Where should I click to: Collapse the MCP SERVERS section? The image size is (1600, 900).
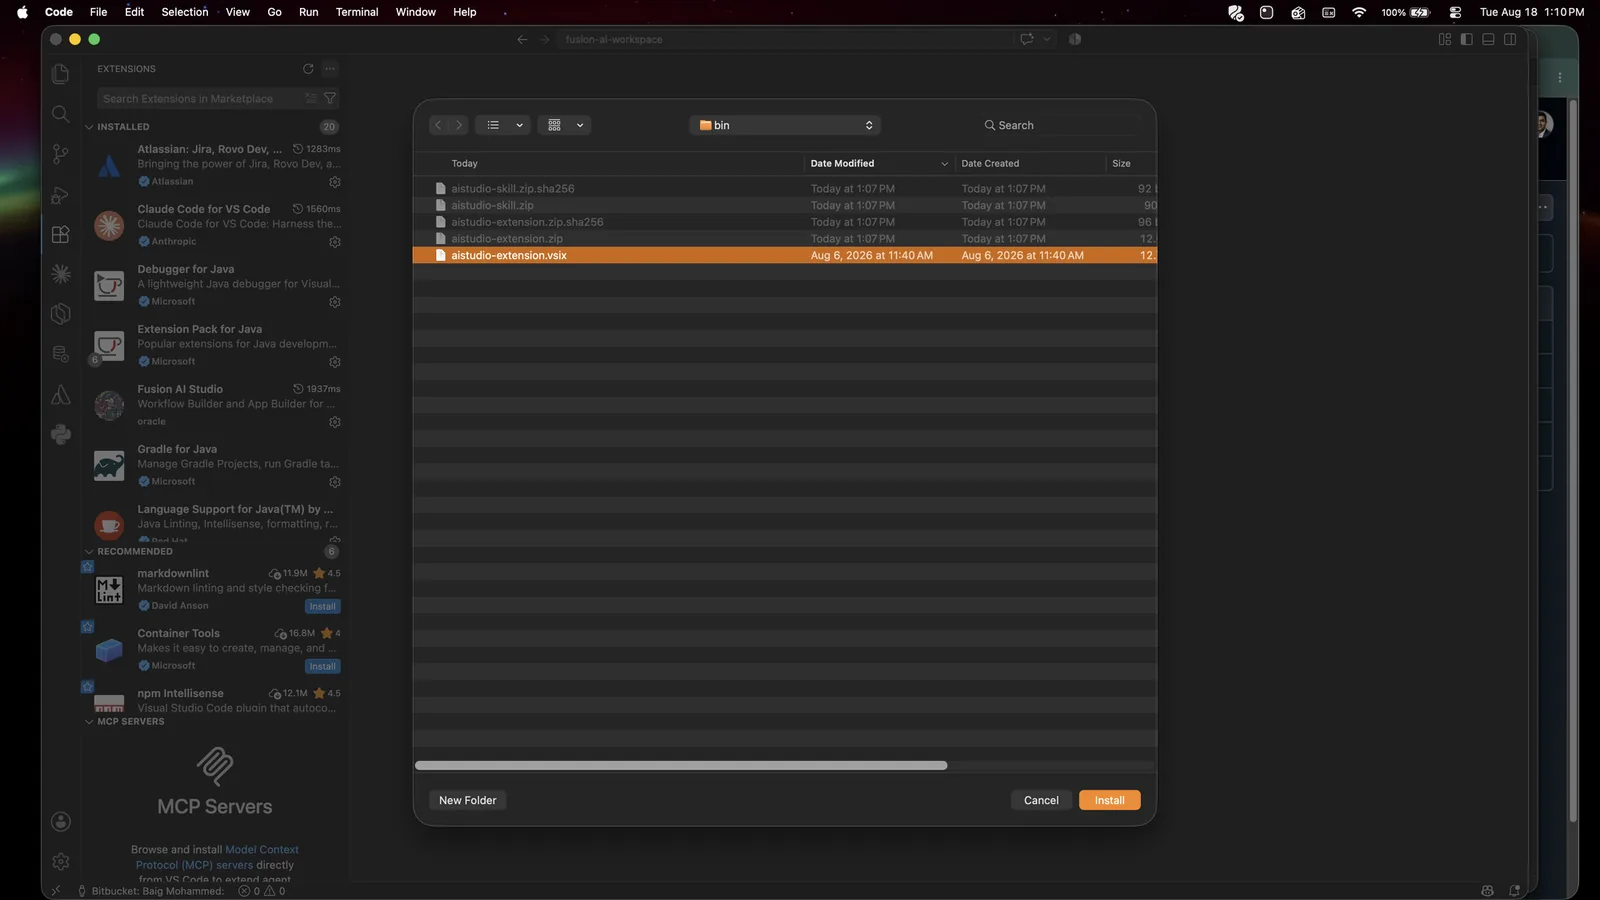89,722
